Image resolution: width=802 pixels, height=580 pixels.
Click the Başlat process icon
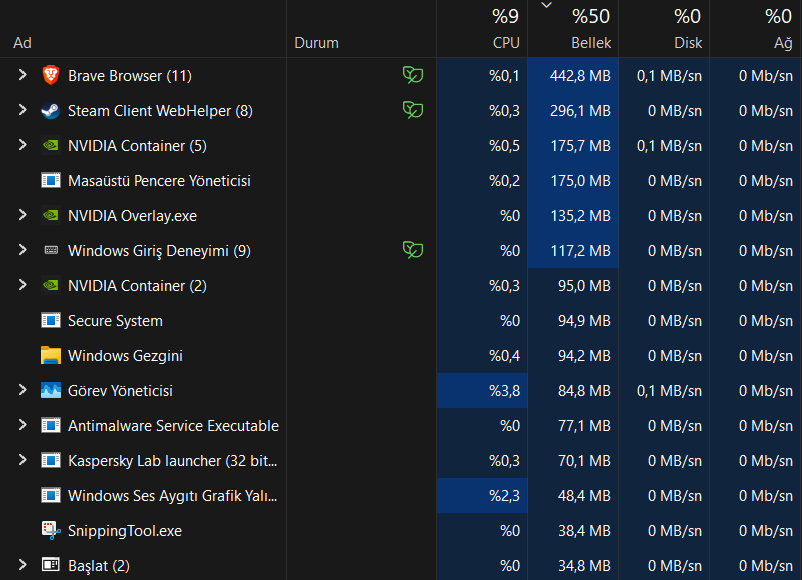(x=51, y=565)
